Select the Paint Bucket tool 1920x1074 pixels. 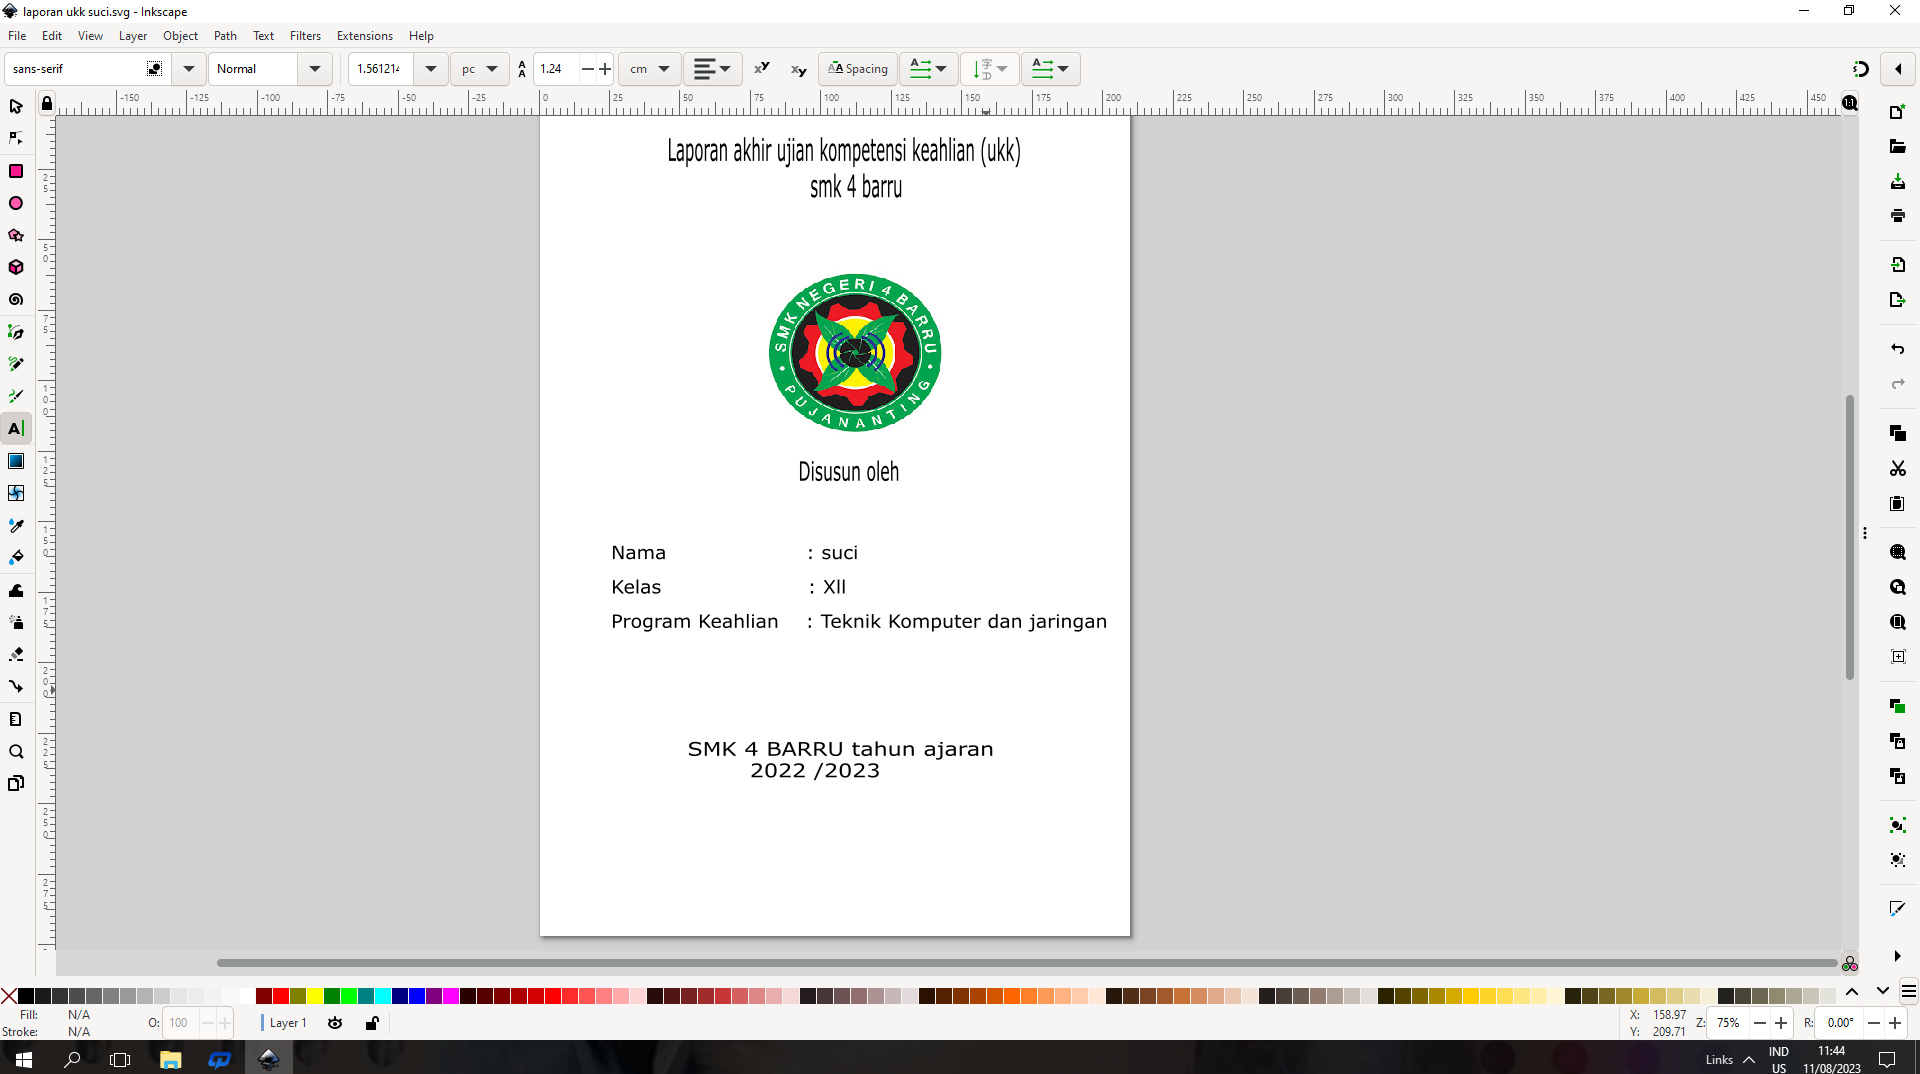click(x=16, y=557)
